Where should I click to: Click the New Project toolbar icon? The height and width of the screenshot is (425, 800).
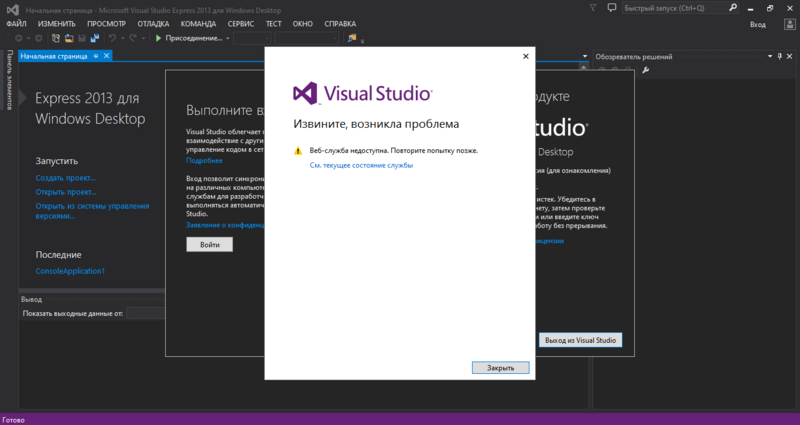pos(56,38)
